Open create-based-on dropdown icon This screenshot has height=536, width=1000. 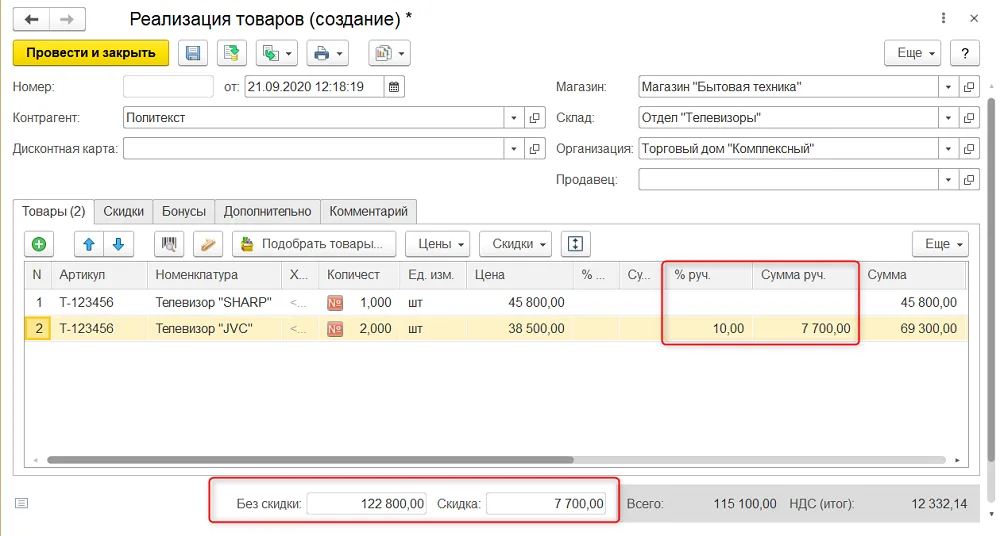(x=277, y=53)
